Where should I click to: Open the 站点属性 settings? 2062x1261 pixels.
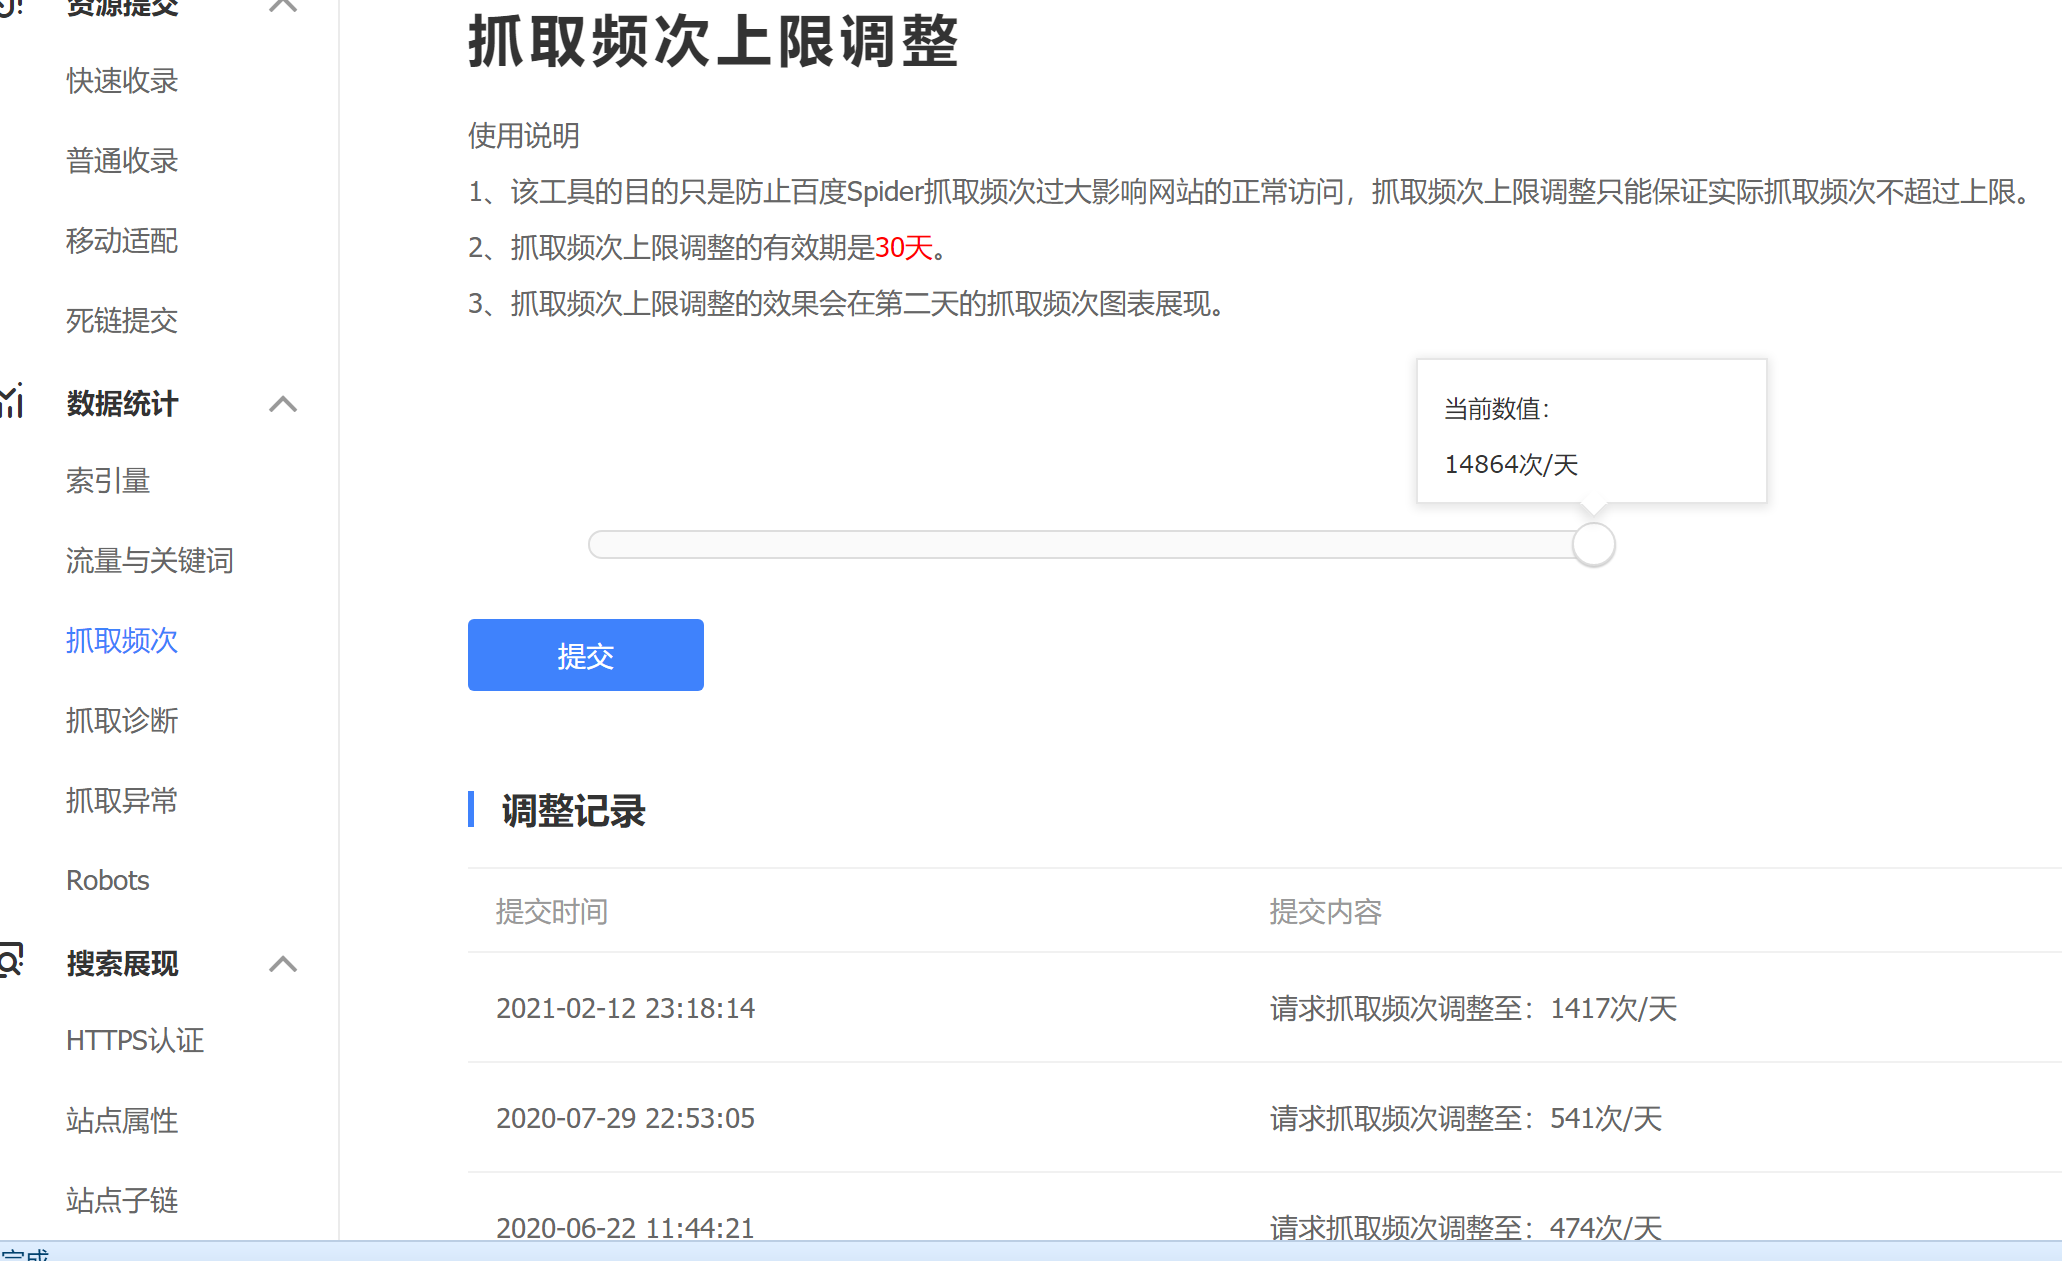click(x=121, y=1120)
